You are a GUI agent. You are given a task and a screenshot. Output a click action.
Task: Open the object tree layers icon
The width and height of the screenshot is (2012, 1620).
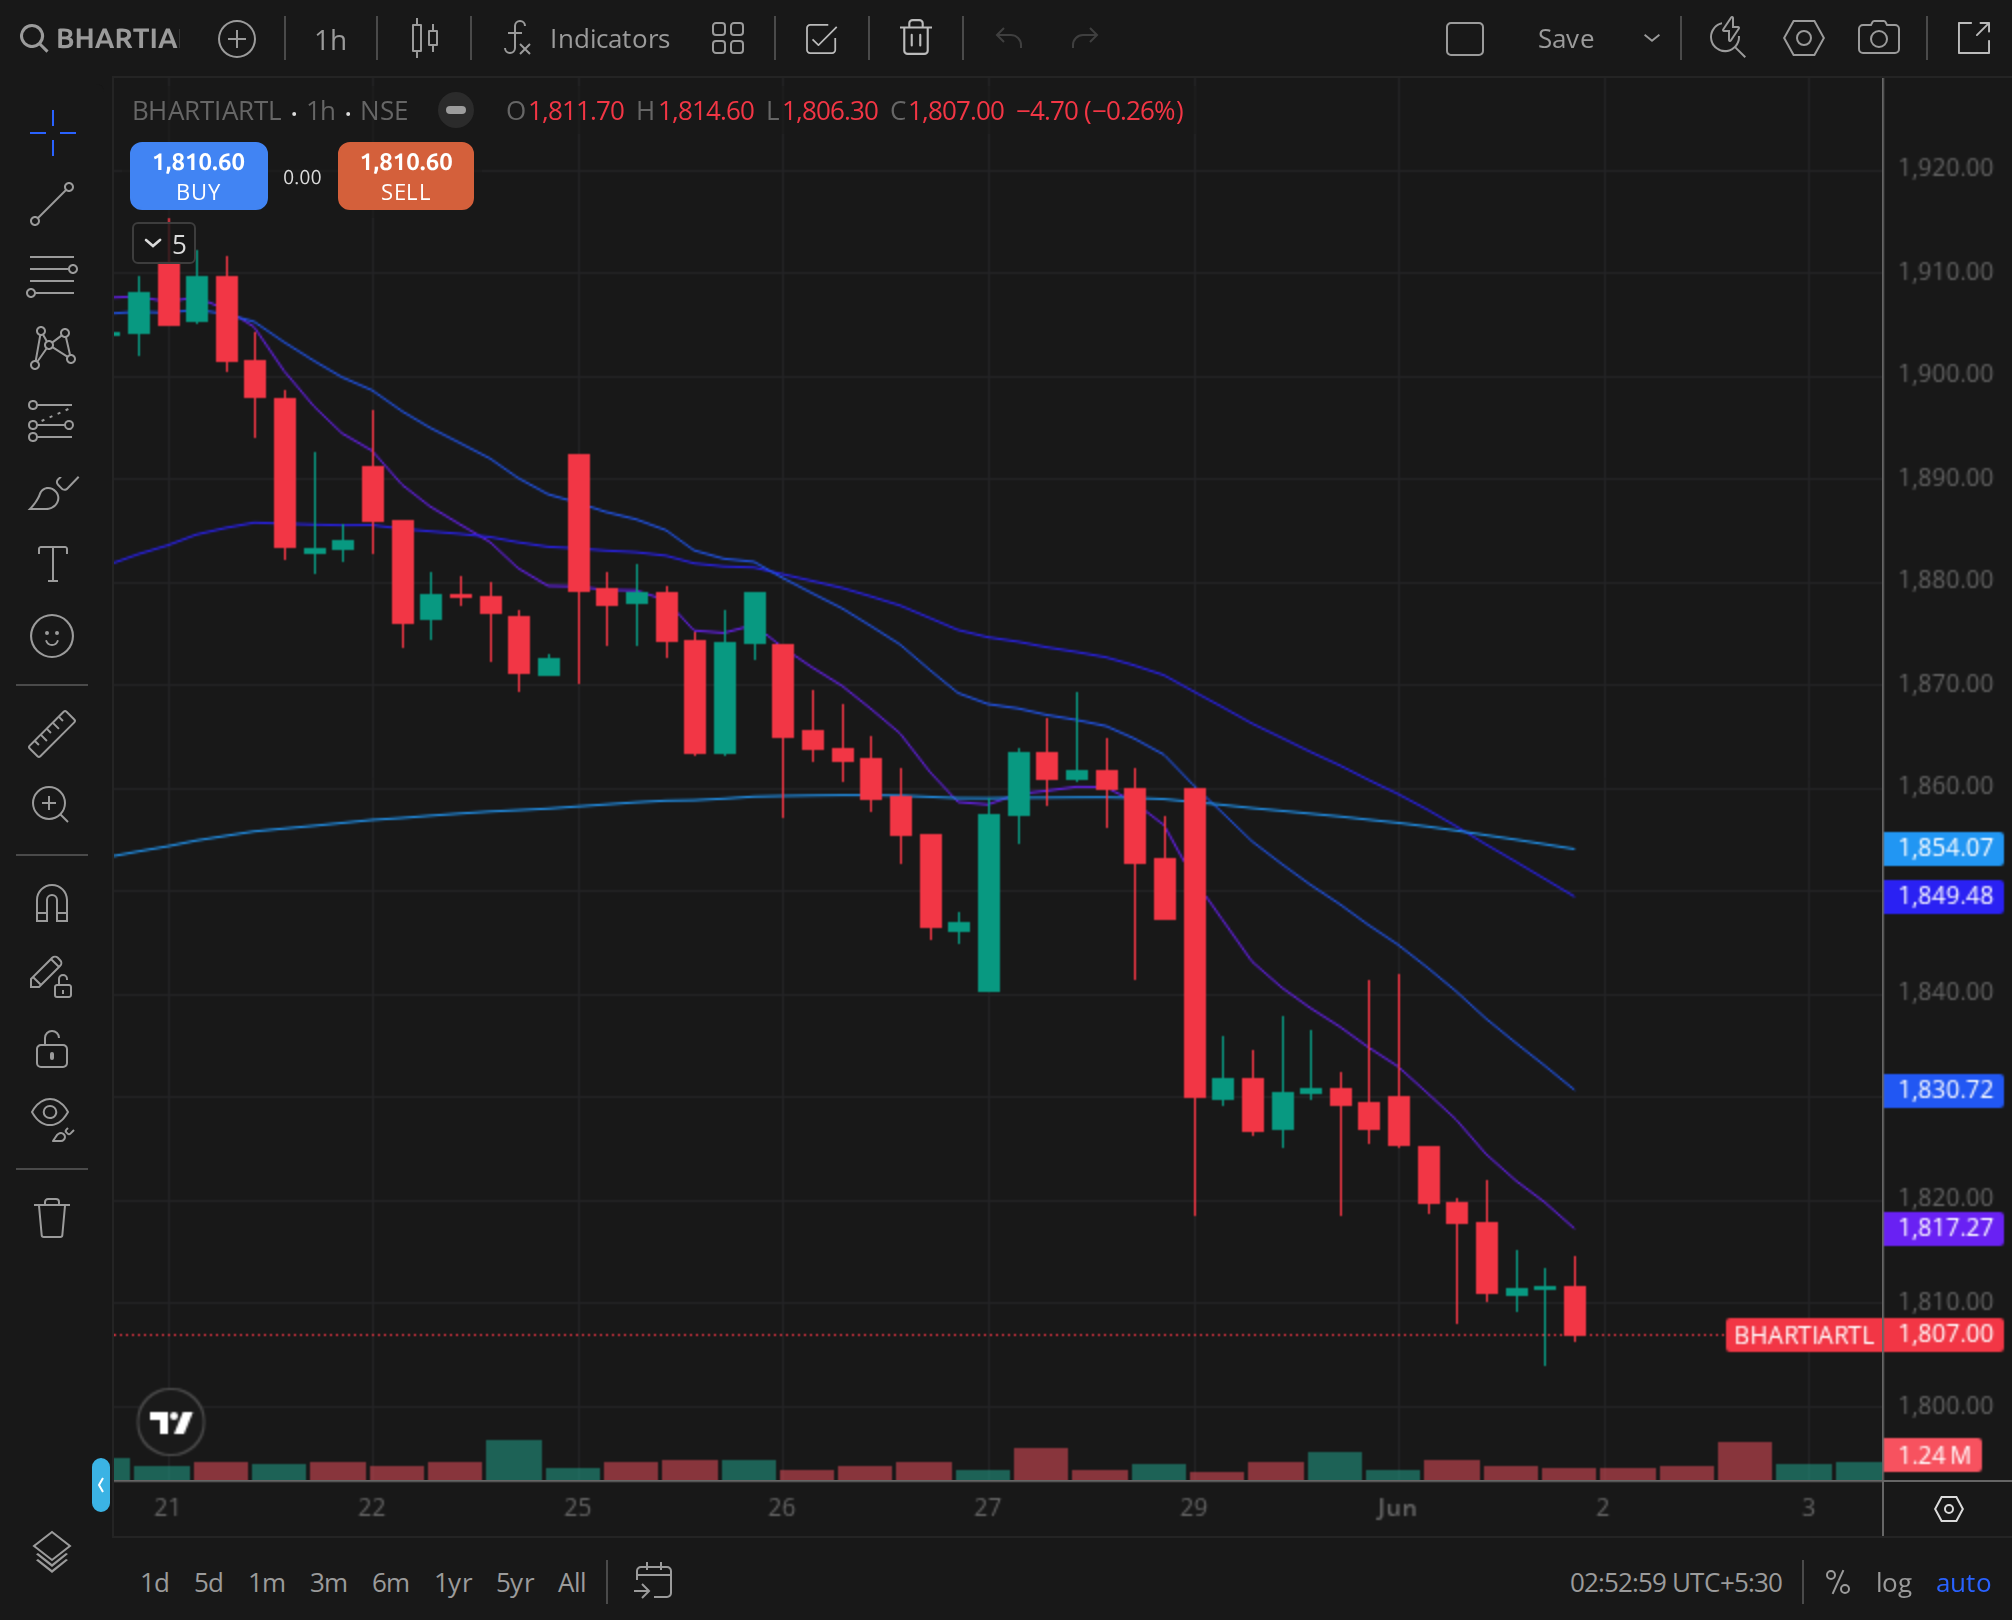coord(52,1552)
